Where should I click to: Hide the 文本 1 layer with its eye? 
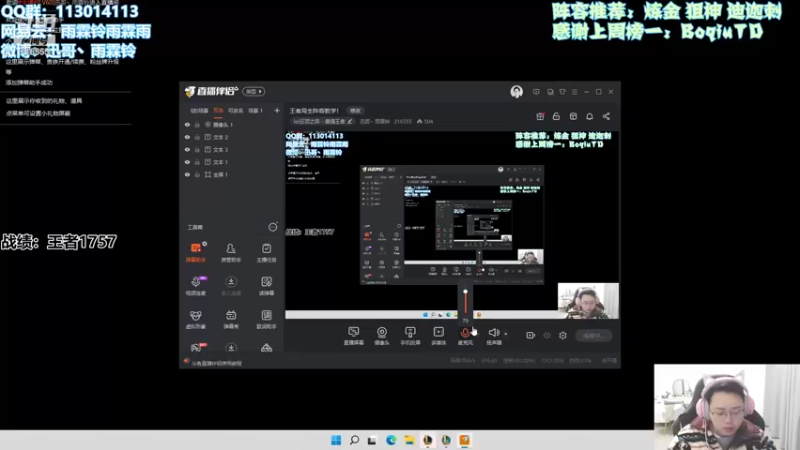(x=187, y=162)
